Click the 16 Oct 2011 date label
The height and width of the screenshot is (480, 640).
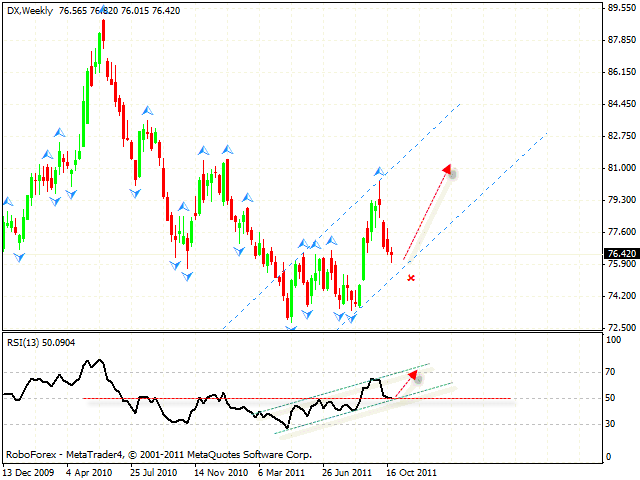[x=412, y=470]
